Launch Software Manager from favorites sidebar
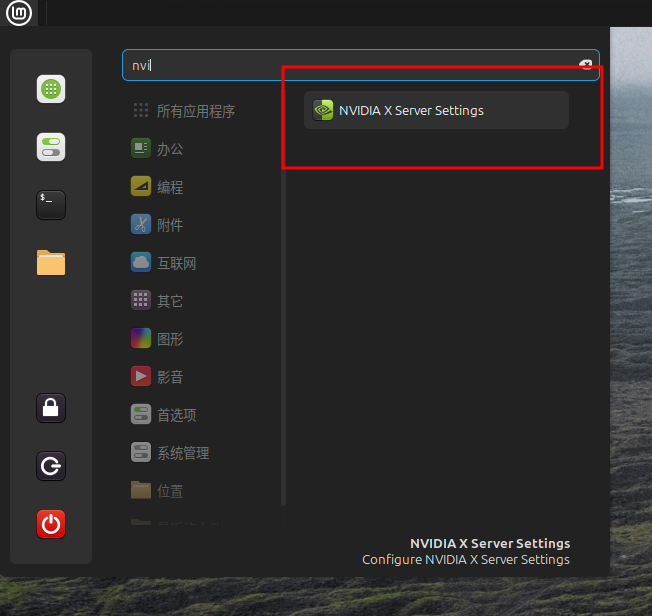 pyautogui.click(x=51, y=89)
